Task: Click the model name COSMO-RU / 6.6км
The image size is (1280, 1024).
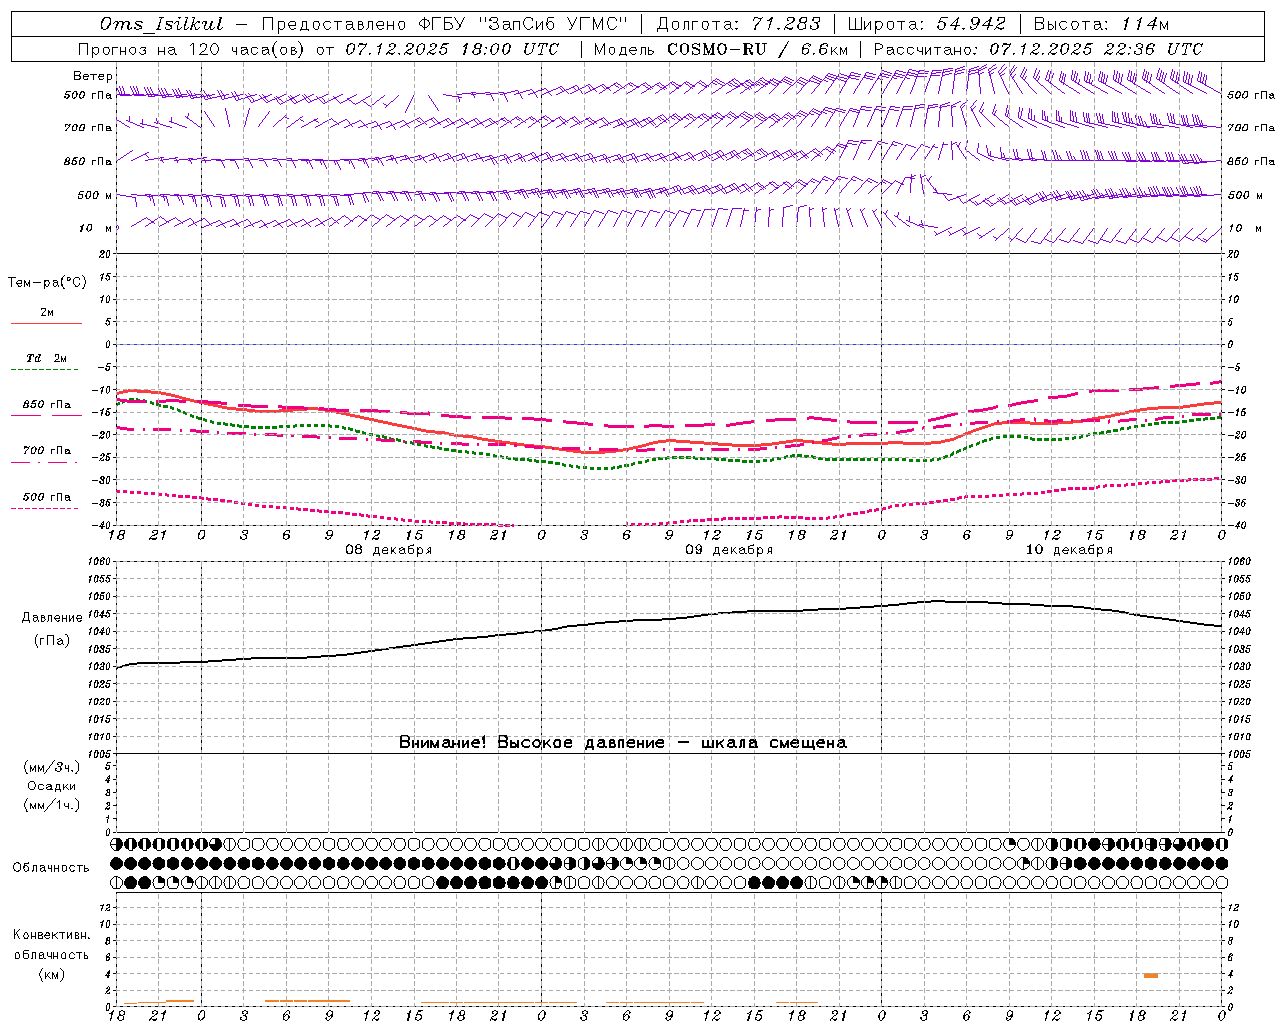Action: [757, 49]
